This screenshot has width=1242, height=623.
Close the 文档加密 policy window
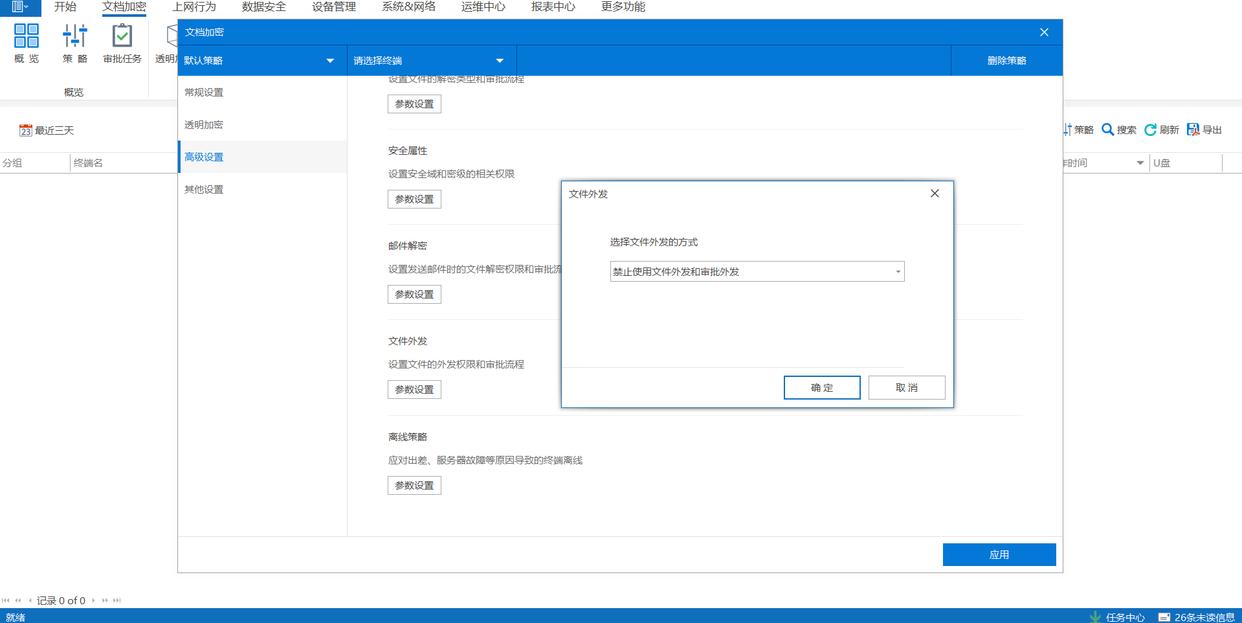(x=1044, y=32)
